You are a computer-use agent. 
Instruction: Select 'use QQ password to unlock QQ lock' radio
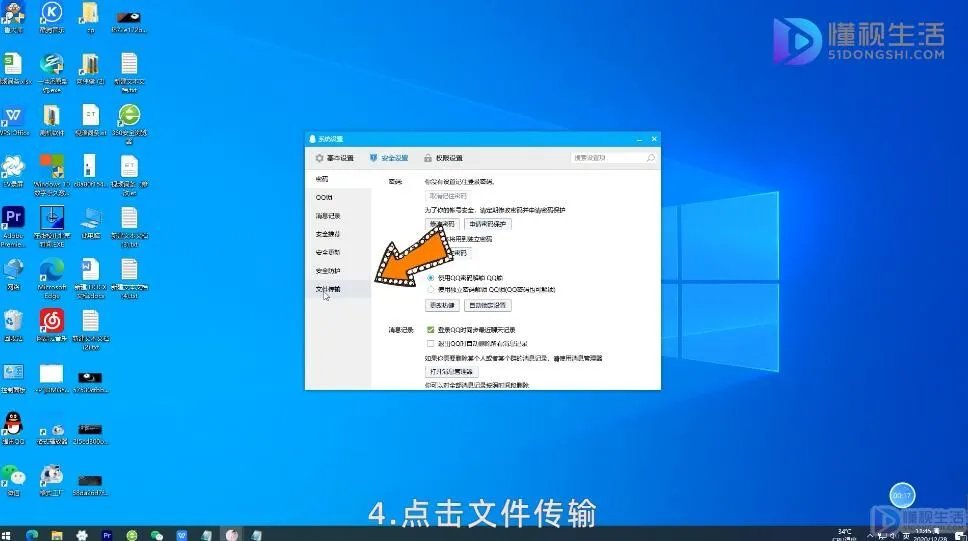point(431,278)
